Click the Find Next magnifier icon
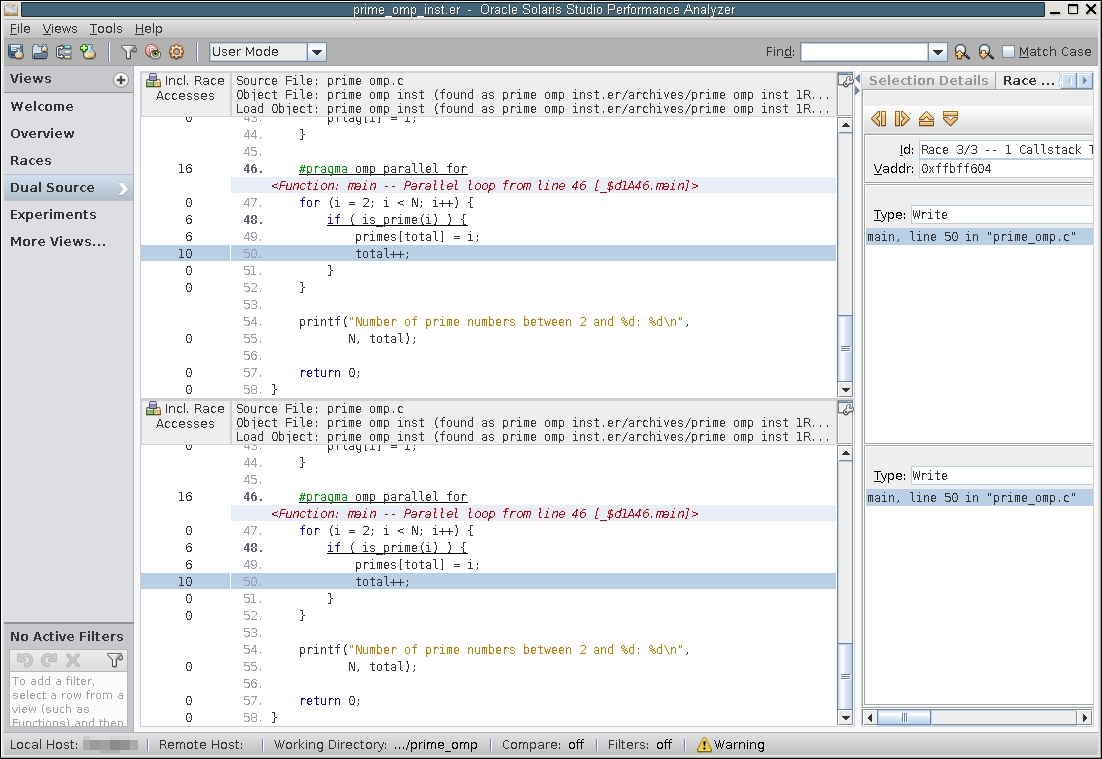Image resolution: width=1102 pixels, height=759 pixels. (986, 52)
